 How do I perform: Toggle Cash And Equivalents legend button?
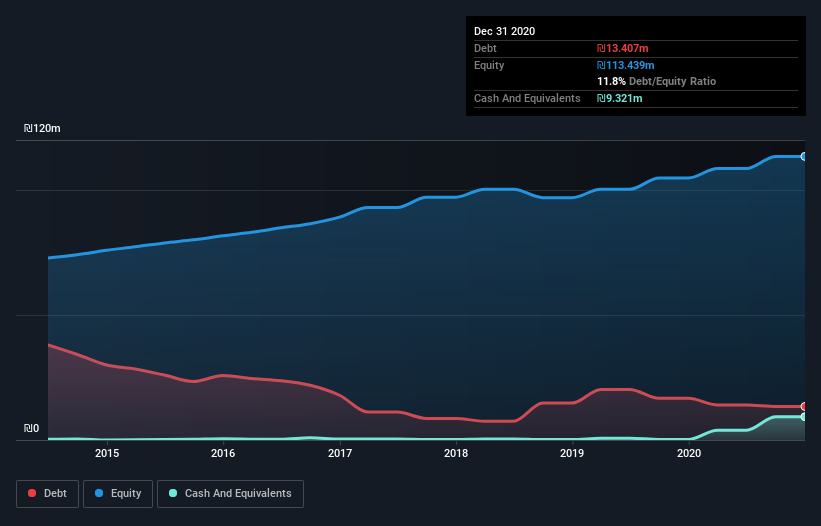[230, 494]
